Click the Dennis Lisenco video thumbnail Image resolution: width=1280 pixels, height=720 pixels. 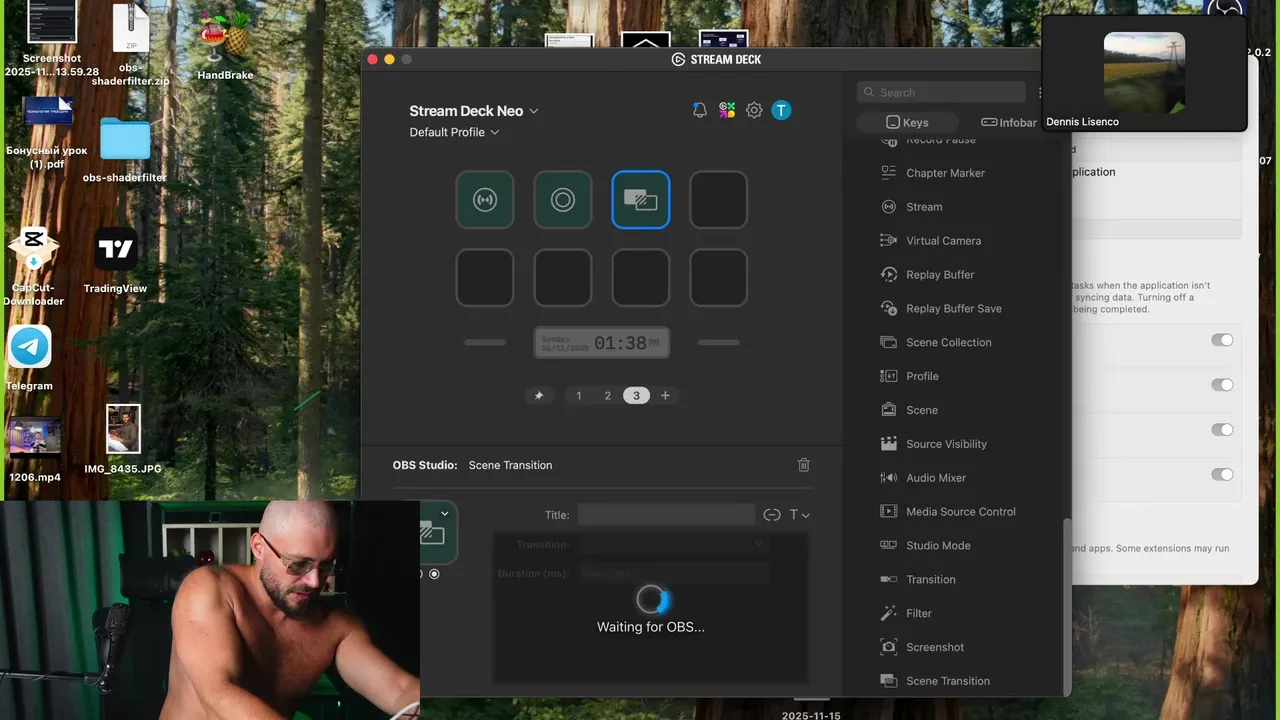[1144, 72]
